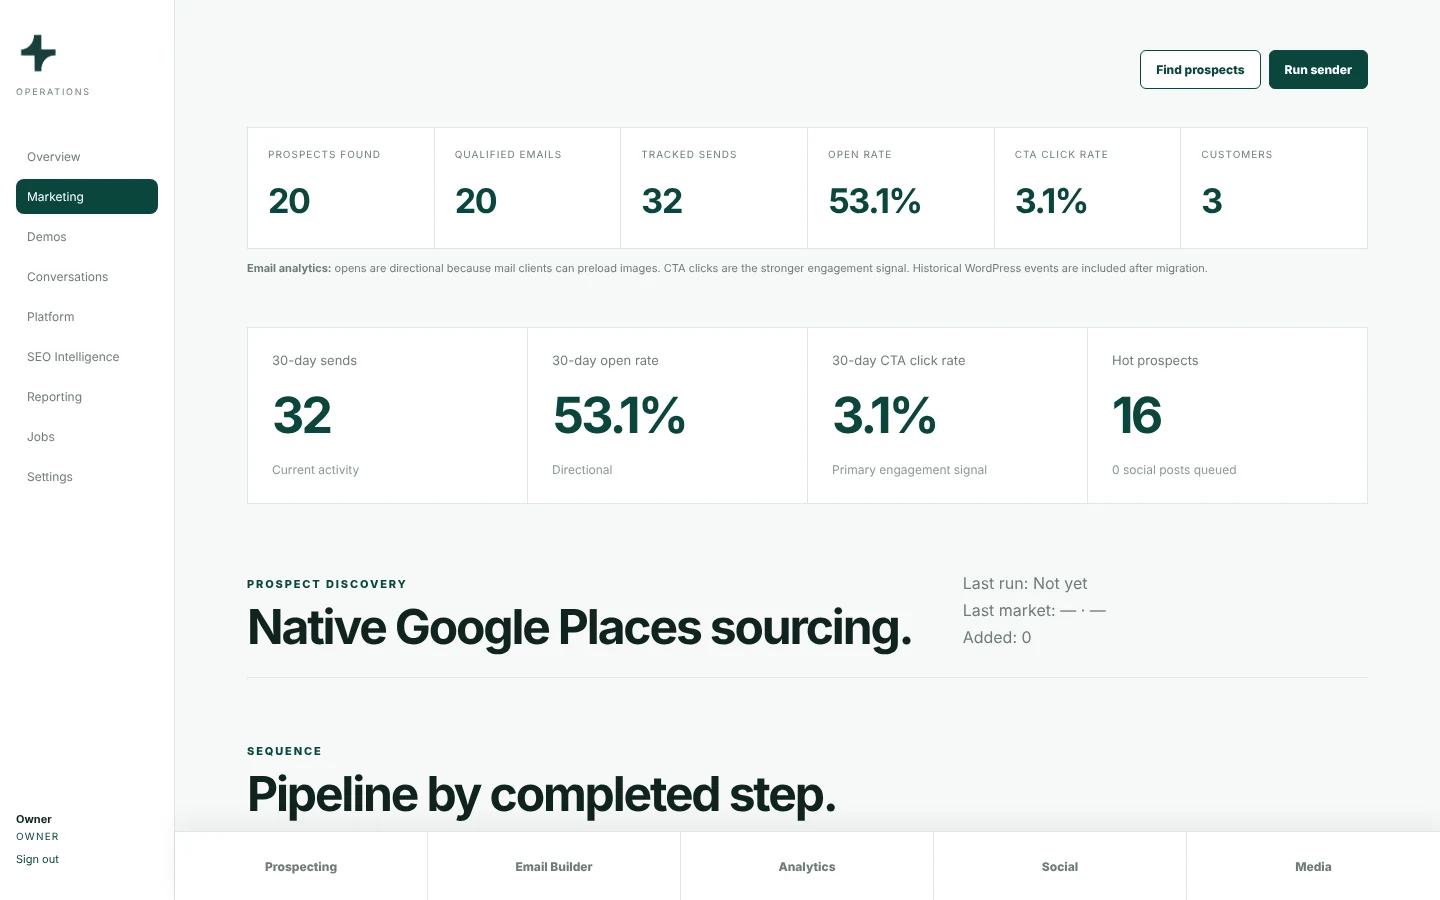Open the Jobs page
Image resolution: width=1440 pixels, height=900 pixels.
tap(87, 437)
